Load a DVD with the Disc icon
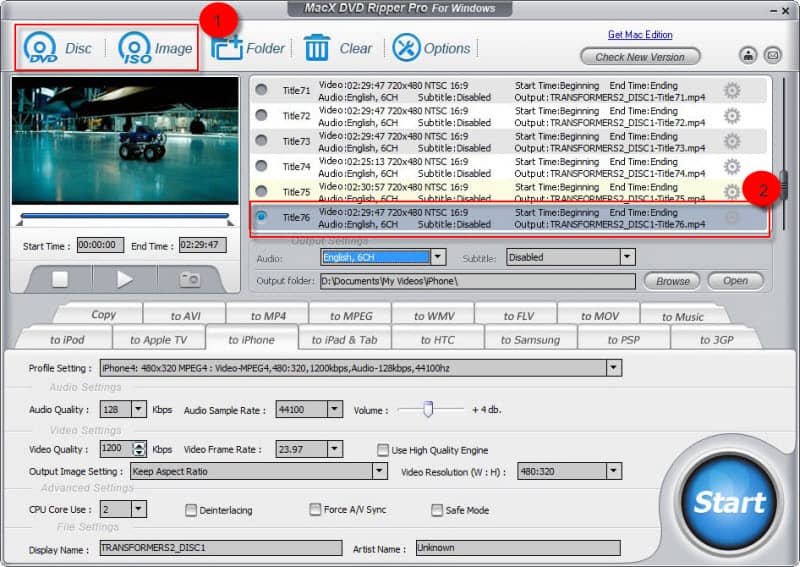The image size is (800, 567). tap(40, 48)
